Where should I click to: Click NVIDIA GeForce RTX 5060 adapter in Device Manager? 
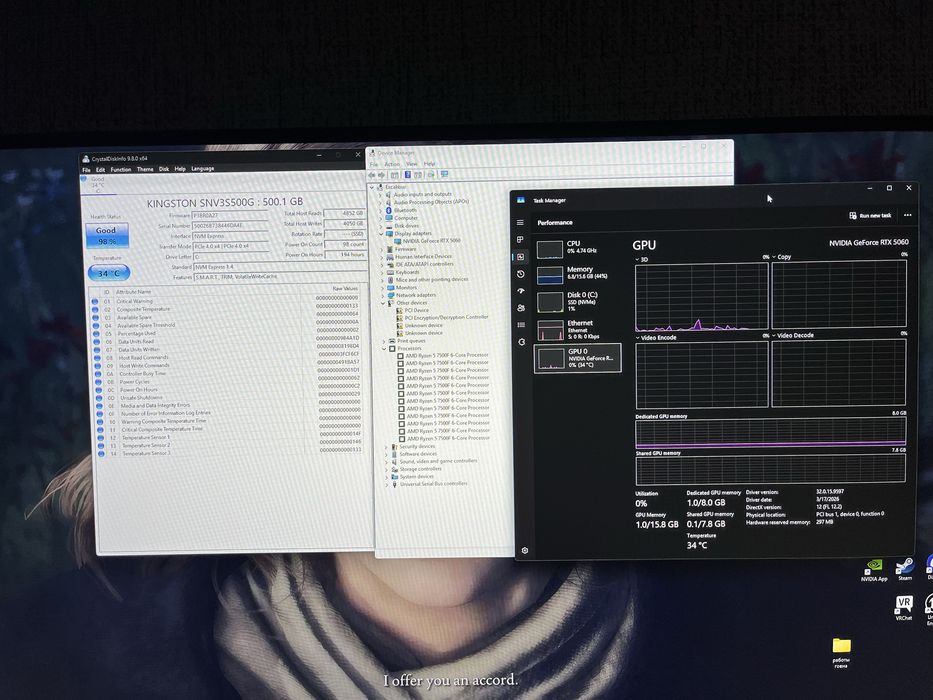(x=428, y=241)
